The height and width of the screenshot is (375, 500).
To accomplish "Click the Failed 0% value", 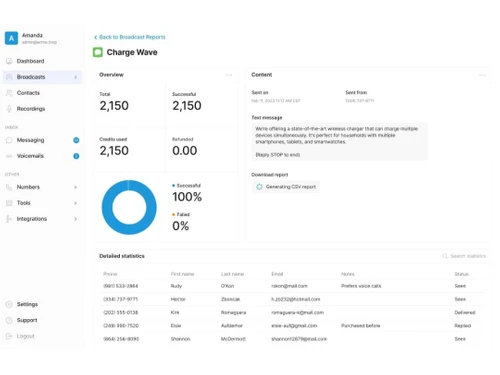I will coord(181,226).
